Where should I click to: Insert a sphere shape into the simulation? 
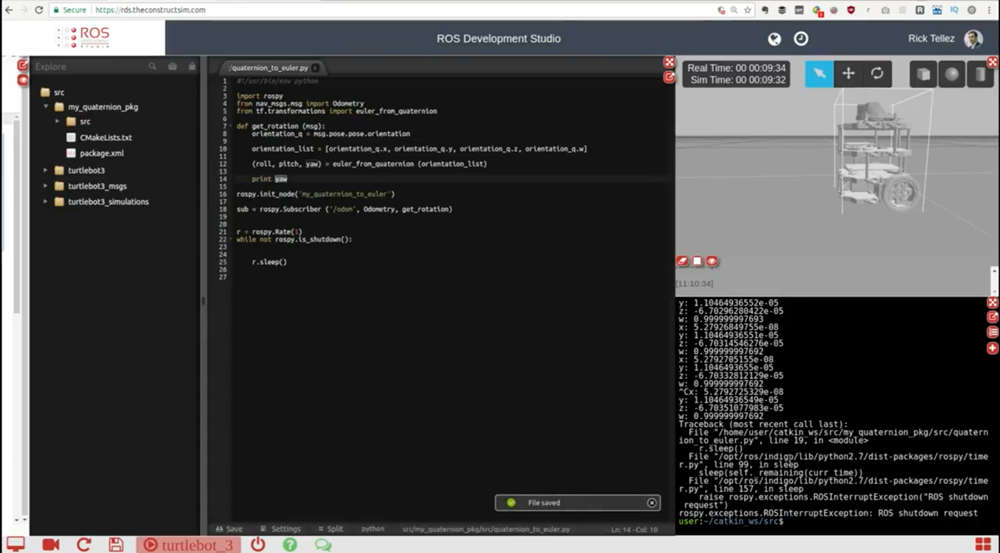pyautogui.click(x=952, y=74)
